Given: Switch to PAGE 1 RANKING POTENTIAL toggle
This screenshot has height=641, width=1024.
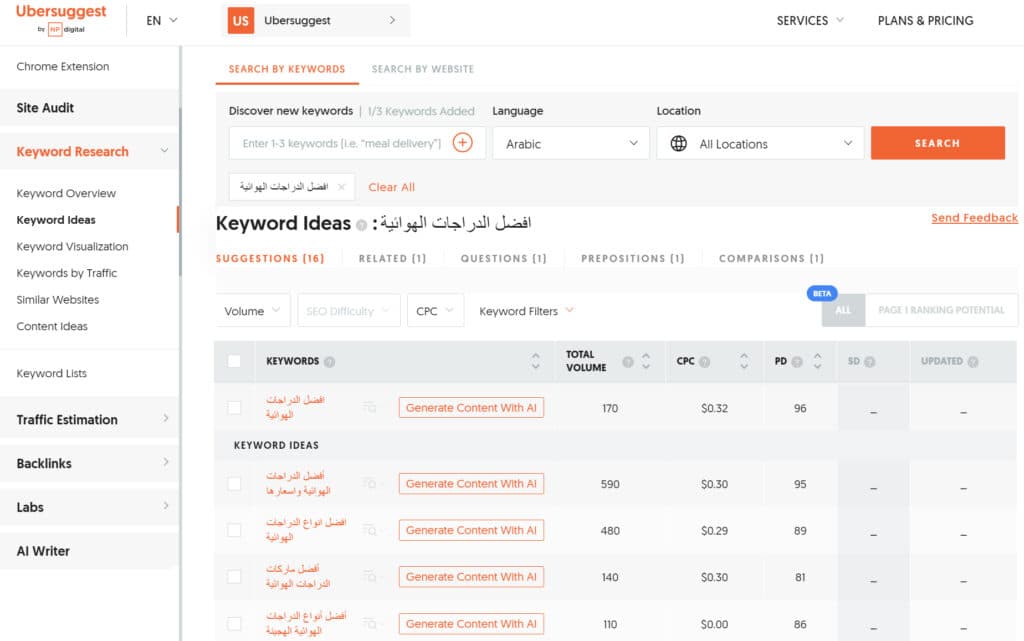Looking at the screenshot, I should click(x=941, y=310).
